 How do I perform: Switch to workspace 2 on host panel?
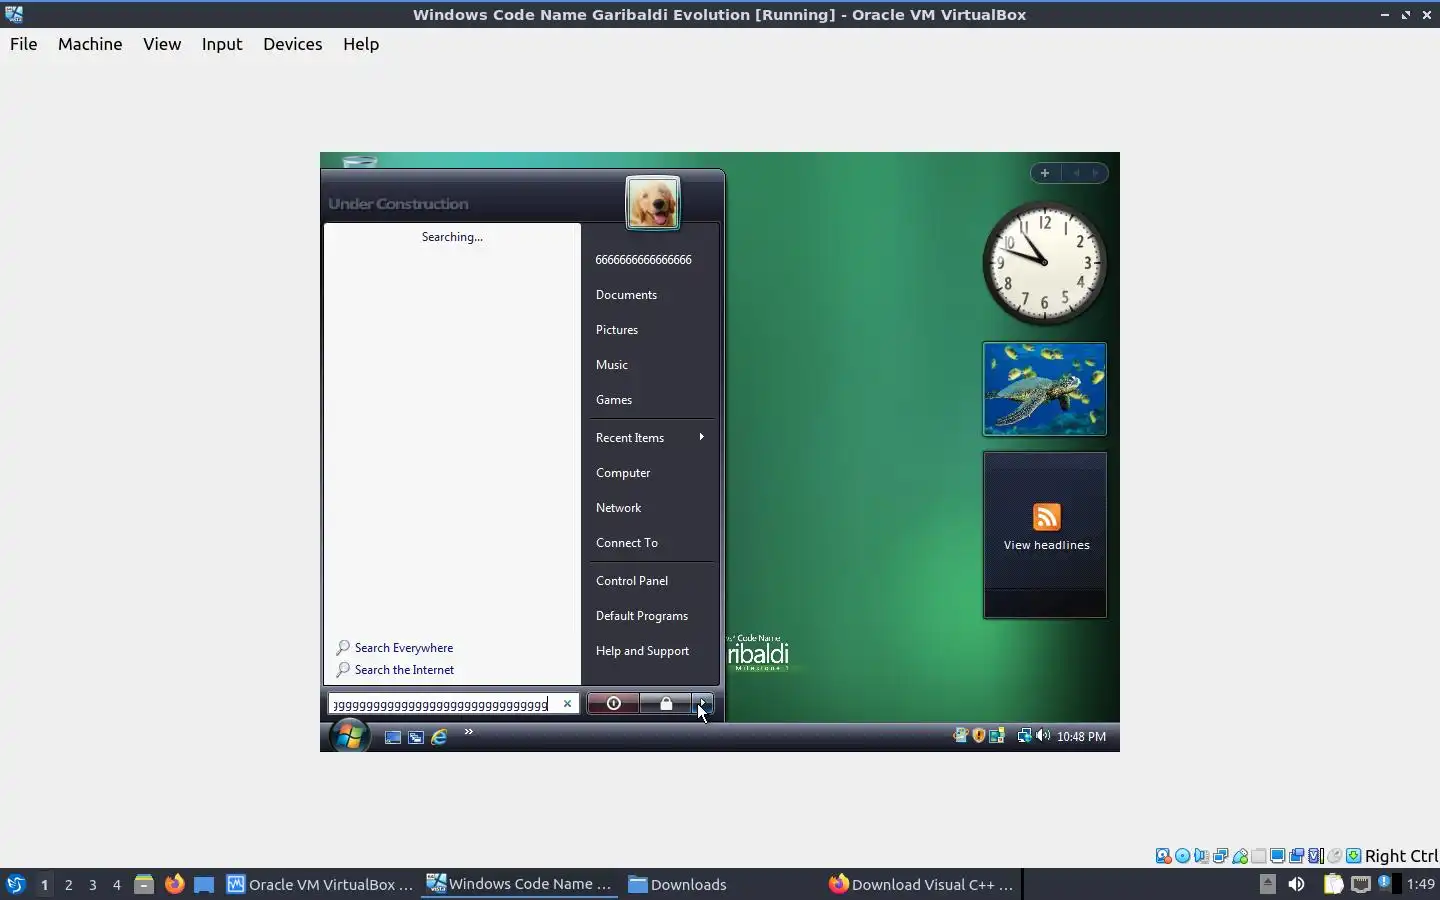click(68, 884)
